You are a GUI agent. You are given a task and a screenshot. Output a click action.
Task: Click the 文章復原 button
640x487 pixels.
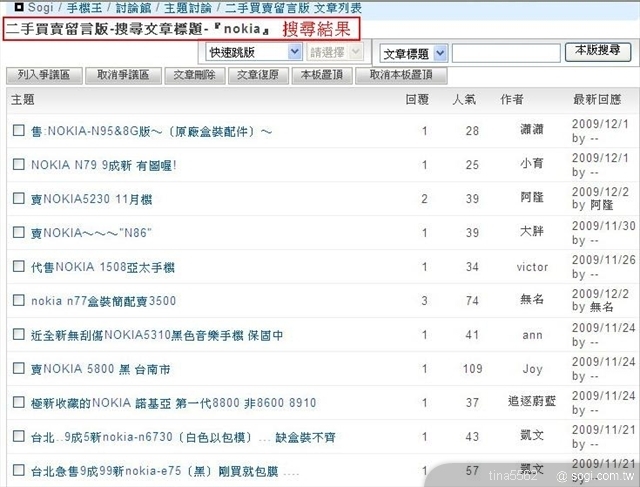pyautogui.click(x=257, y=75)
